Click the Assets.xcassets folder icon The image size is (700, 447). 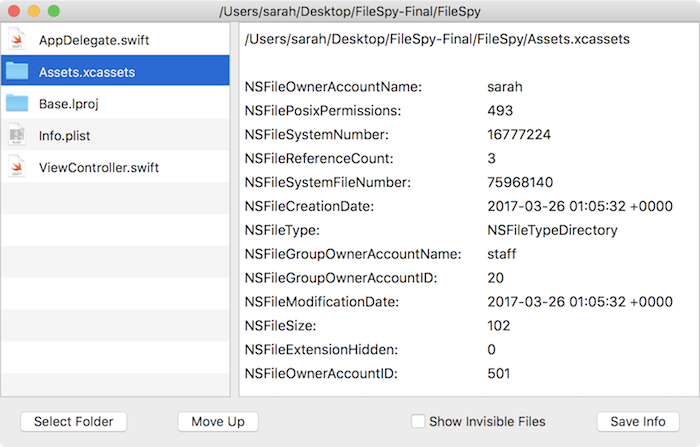coord(17,71)
